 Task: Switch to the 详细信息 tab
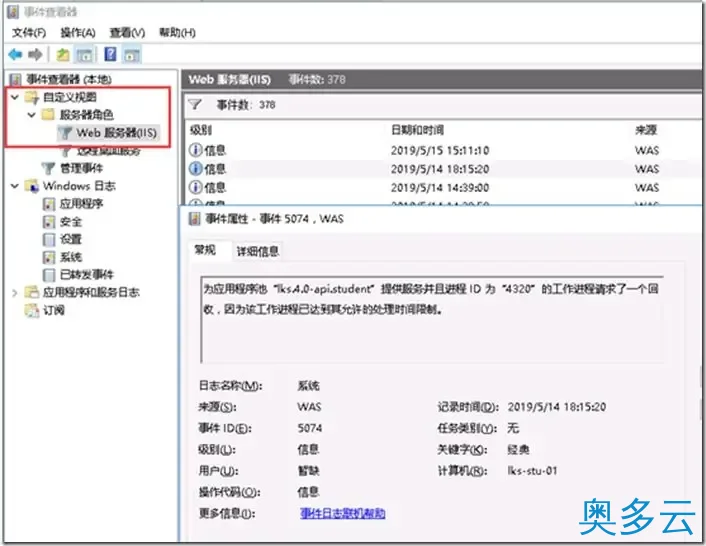pos(258,251)
